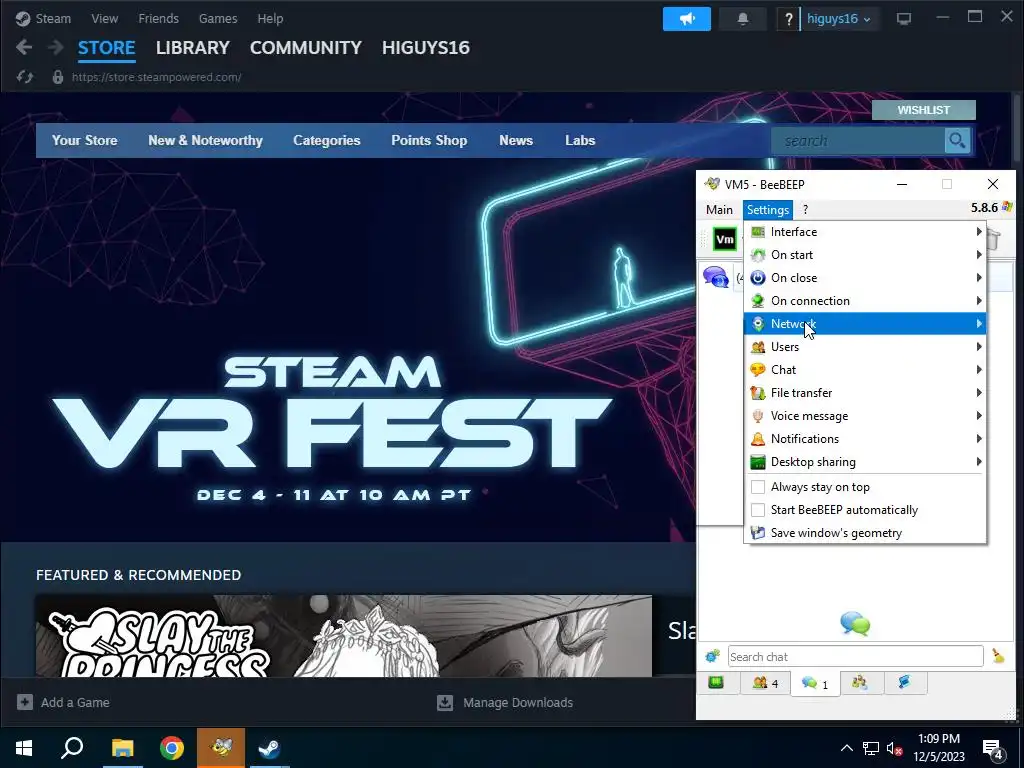Image resolution: width=1024 pixels, height=768 pixels.
Task: Switch to the groups tab in BeeBEEP
Action: 859,682
